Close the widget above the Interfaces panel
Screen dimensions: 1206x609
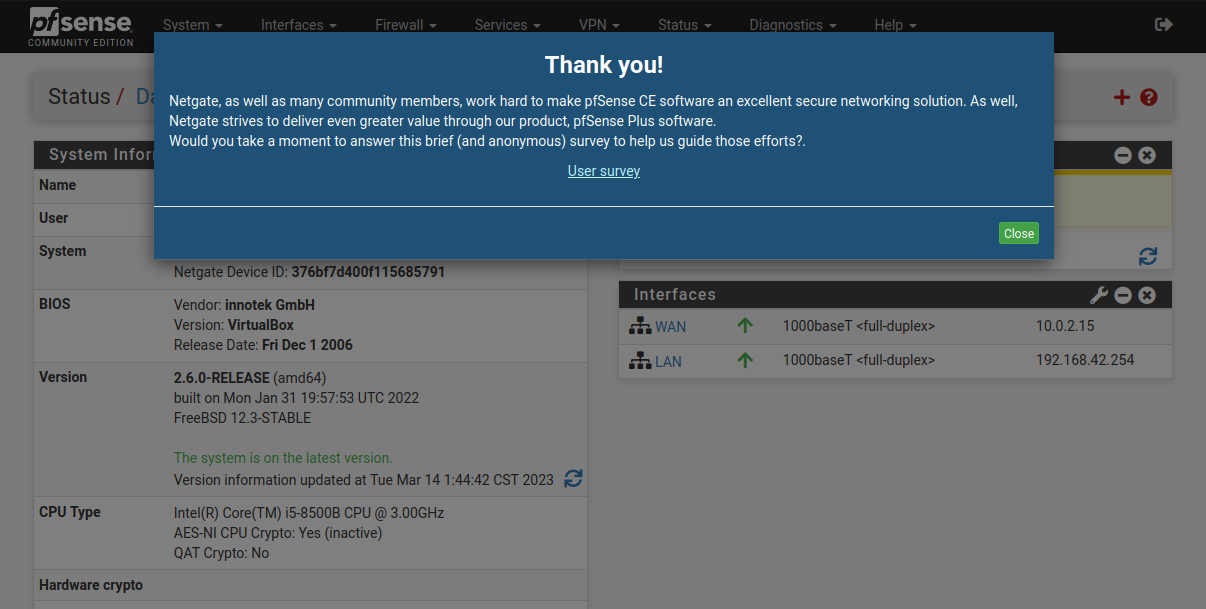click(x=1147, y=155)
